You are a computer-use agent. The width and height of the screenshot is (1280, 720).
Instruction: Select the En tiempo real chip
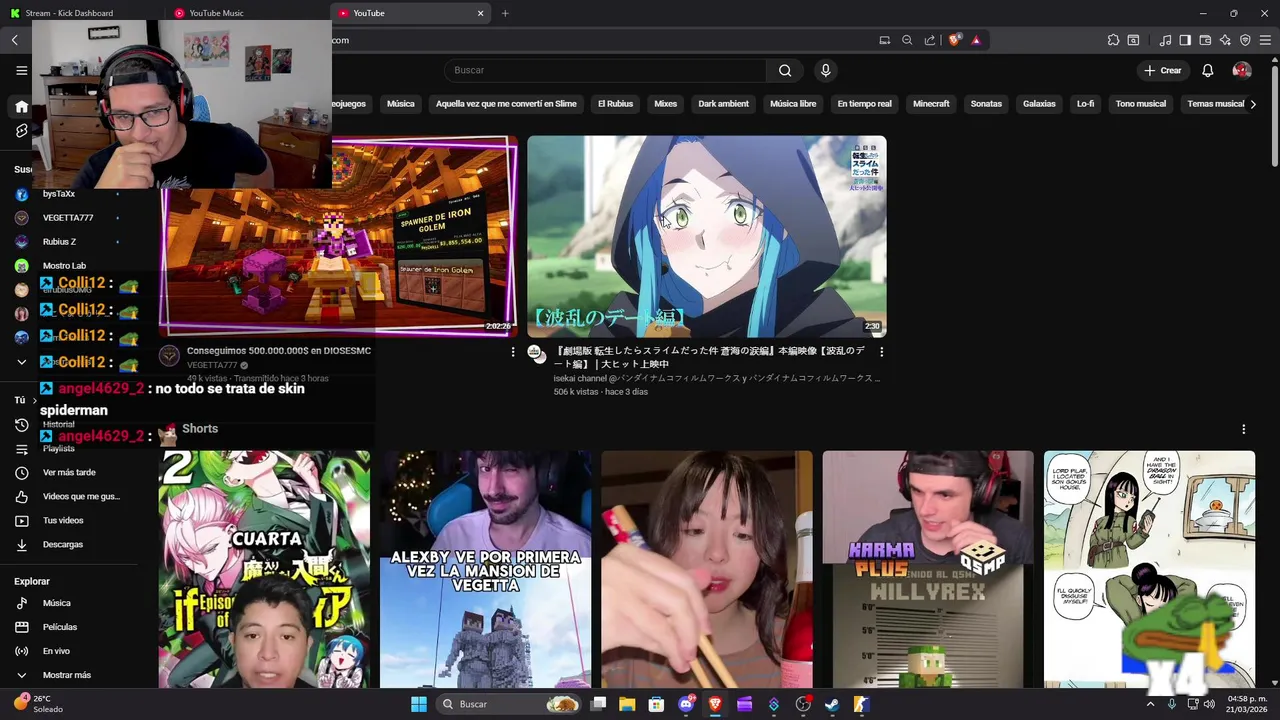[x=864, y=104]
